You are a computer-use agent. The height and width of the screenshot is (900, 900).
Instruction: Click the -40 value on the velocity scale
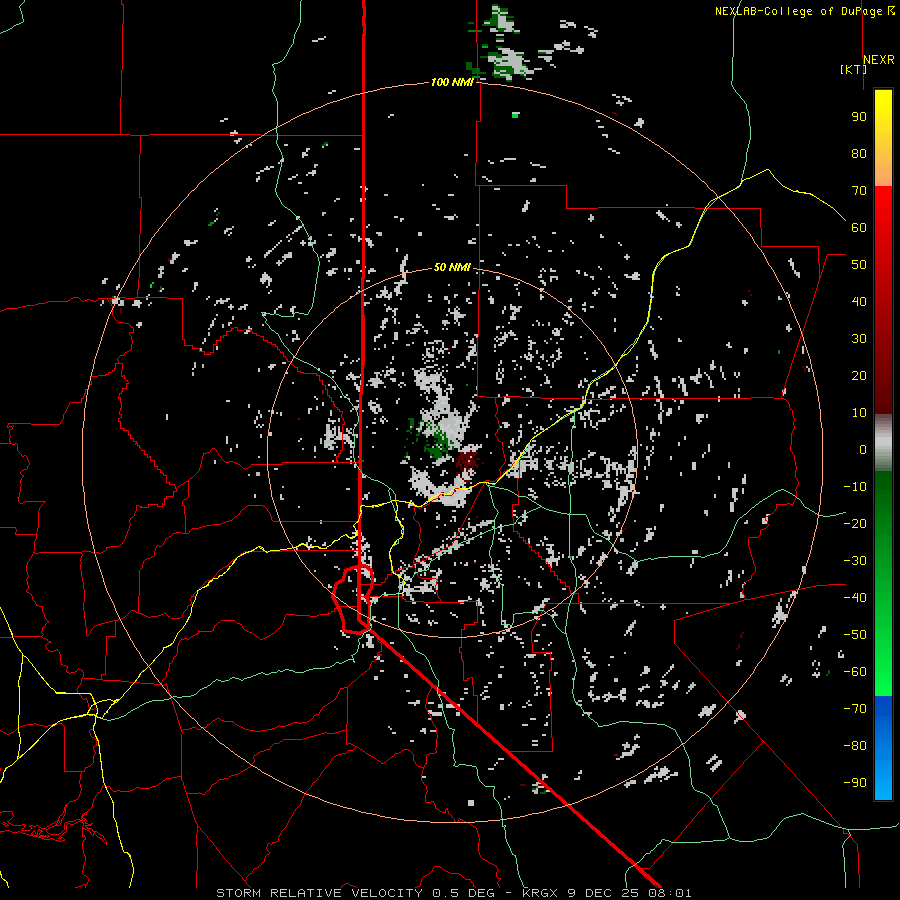coord(855,598)
